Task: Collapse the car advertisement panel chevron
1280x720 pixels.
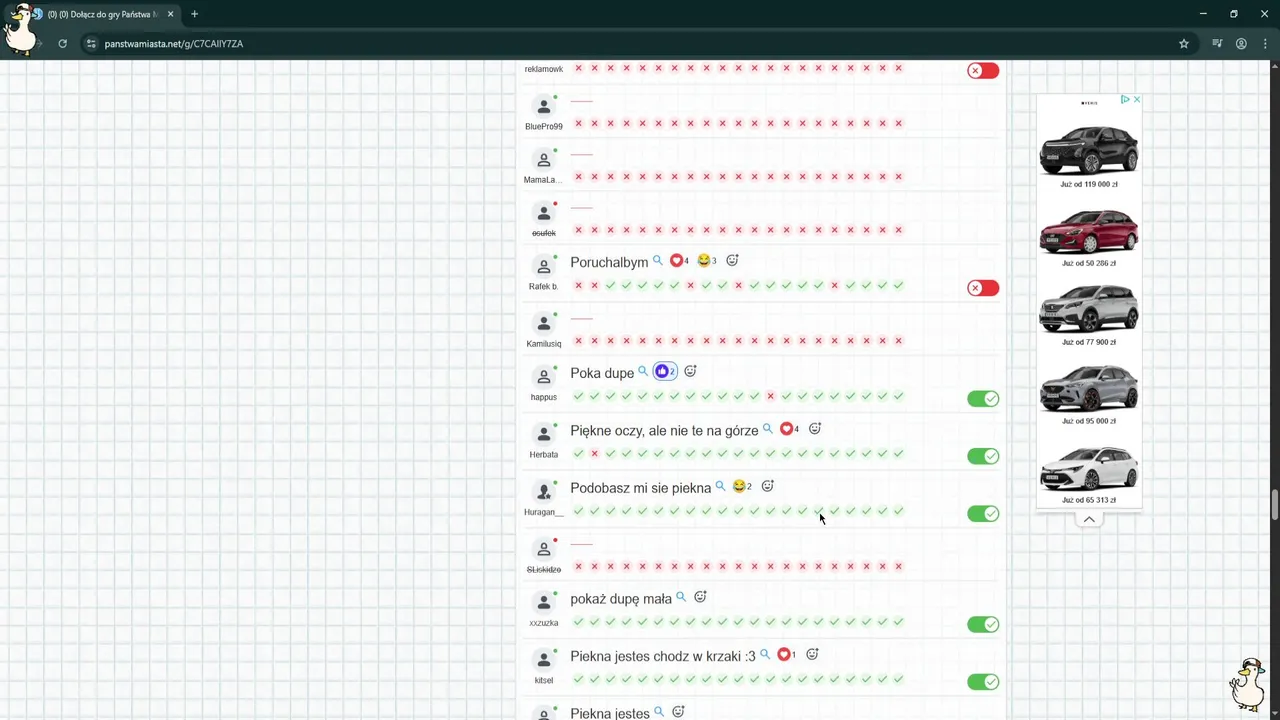Action: 1089,519
